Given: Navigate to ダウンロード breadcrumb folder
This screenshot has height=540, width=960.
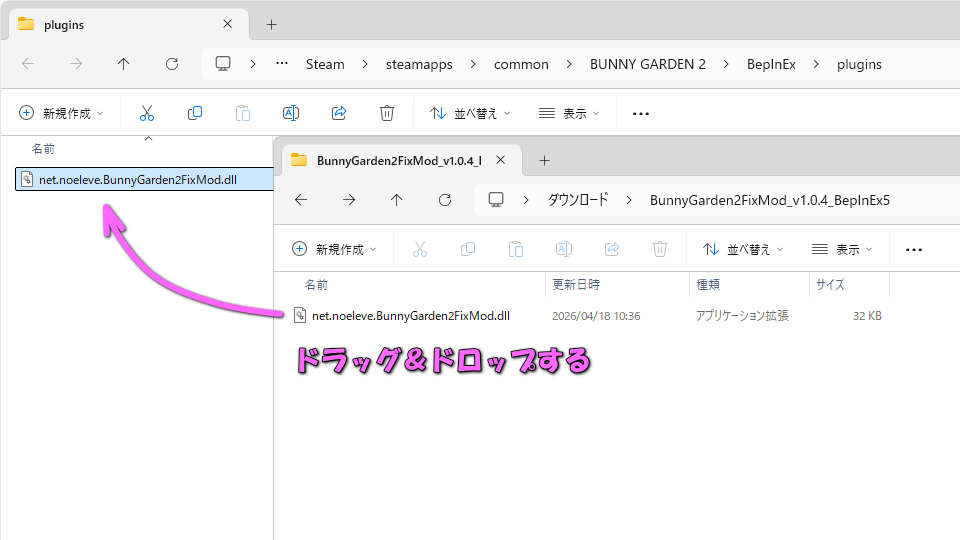Looking at the screenshot, I should point(577,200).
